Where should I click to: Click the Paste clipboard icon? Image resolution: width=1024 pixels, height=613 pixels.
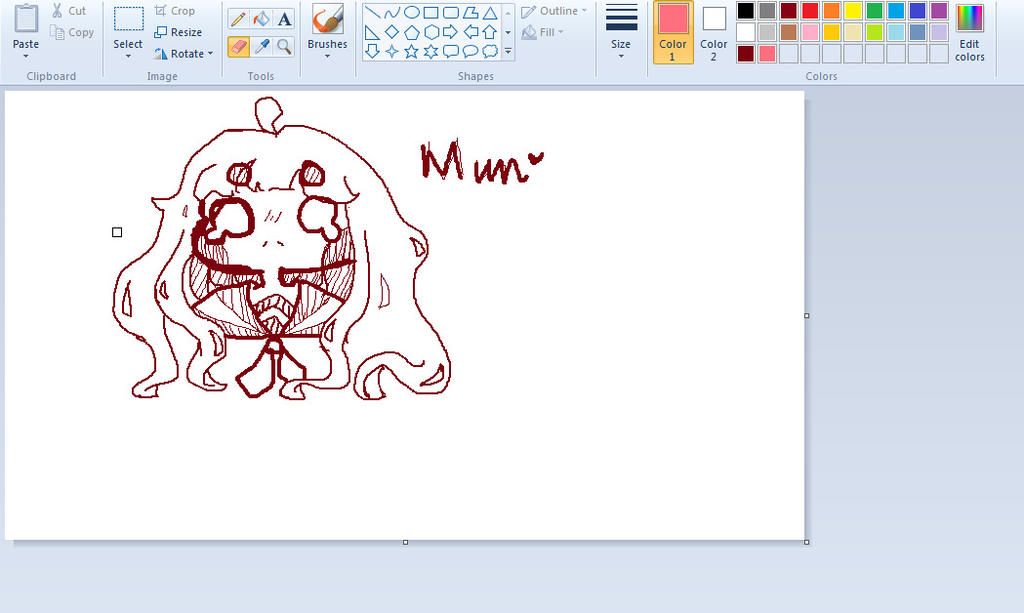tap(26, 18)
